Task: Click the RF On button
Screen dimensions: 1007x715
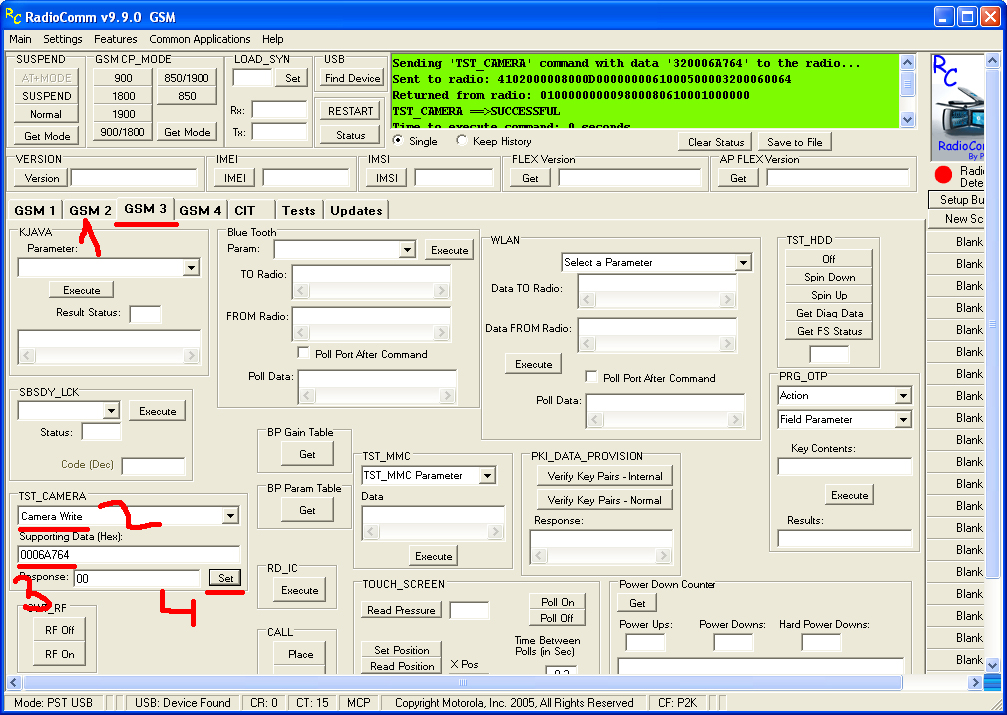Action: tap(60, 654)
